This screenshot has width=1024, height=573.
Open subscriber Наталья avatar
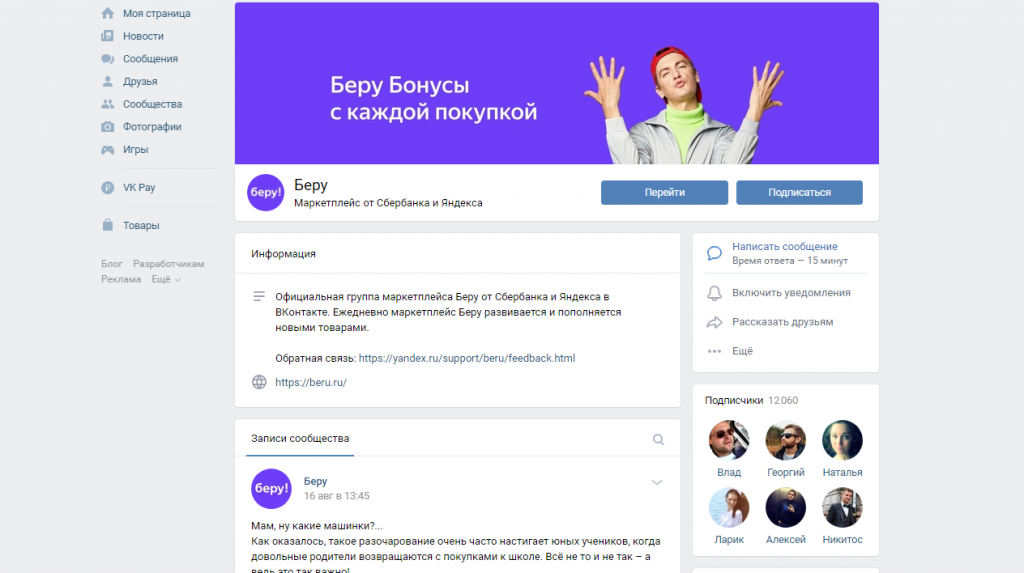coord(842,440)
